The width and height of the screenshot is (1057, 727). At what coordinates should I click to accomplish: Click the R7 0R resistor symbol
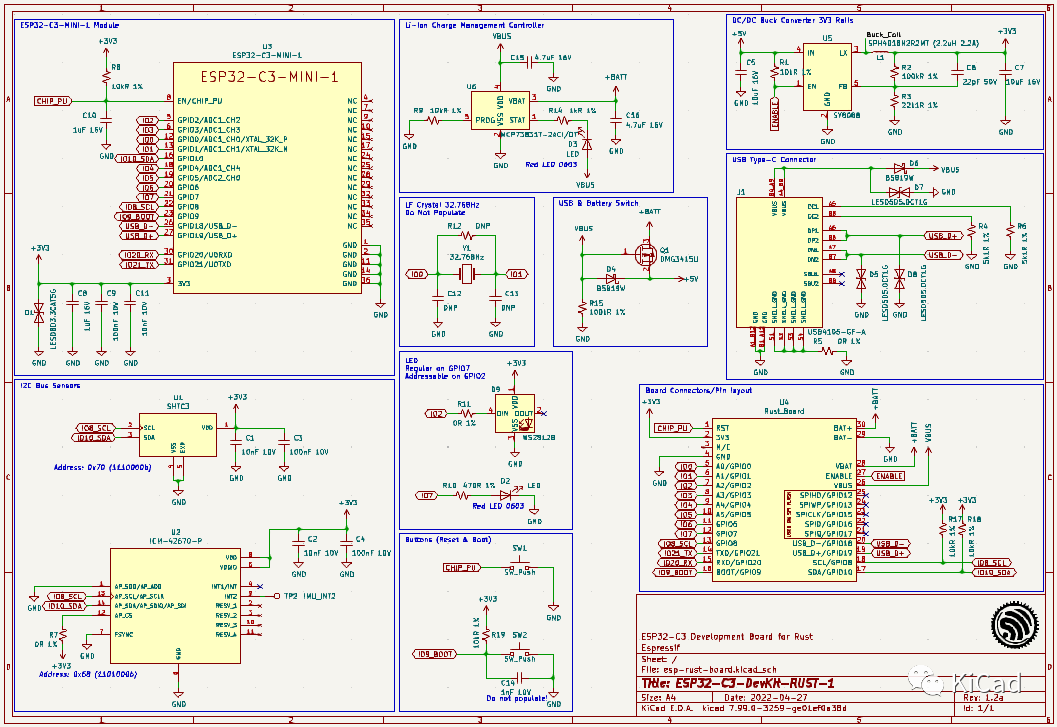pyautogui.click(x=62, y=635)
